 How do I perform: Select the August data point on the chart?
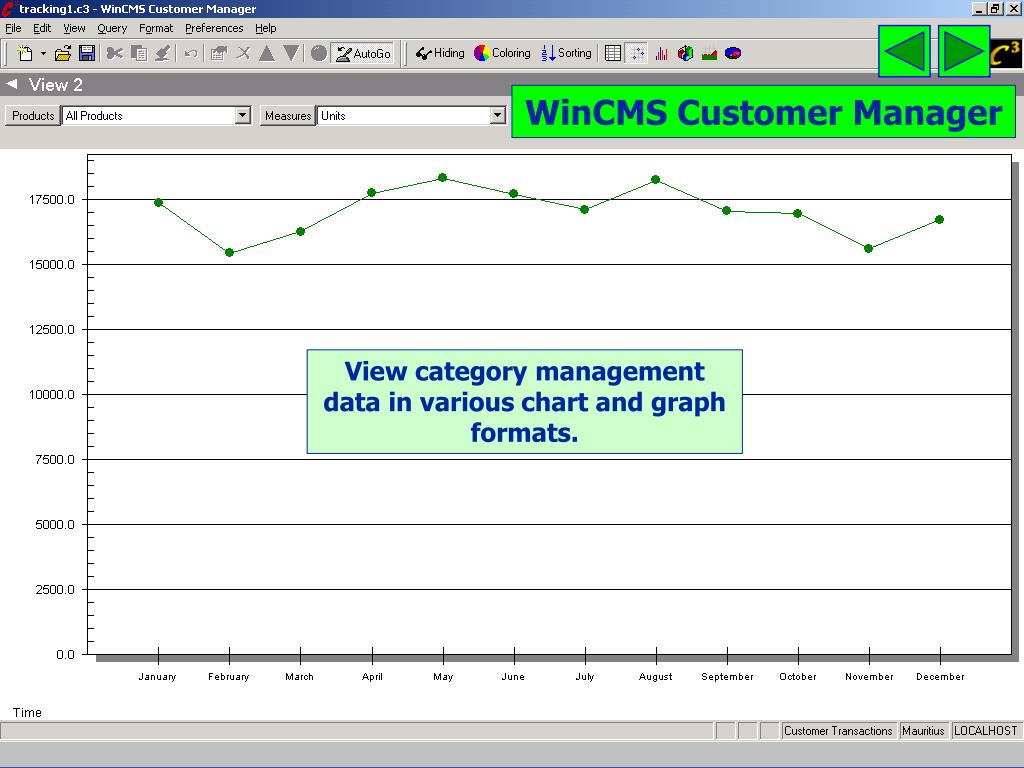pyautogui.click(x=656, y=180)
